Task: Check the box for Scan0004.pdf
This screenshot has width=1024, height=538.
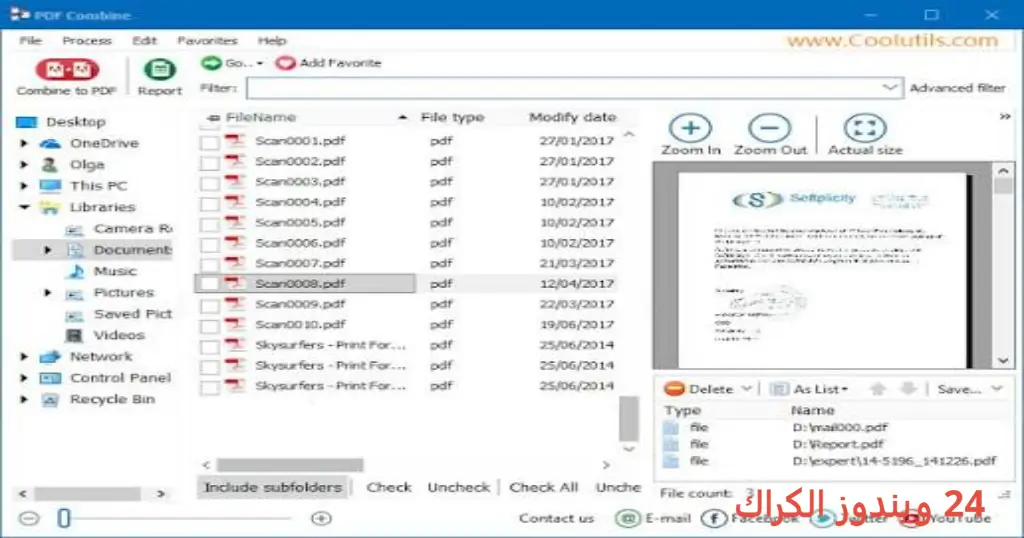Action: 210,204
